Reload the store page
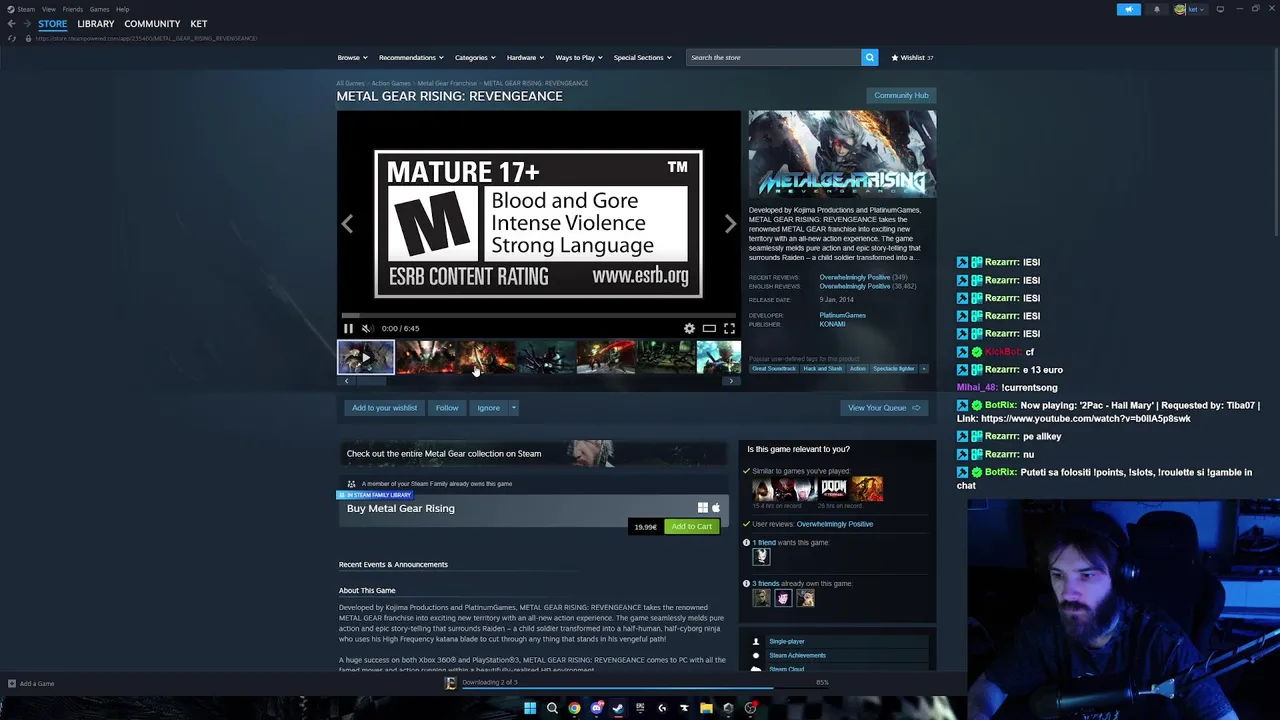Viewport: 1280px width, 720px height. [12, 38]
